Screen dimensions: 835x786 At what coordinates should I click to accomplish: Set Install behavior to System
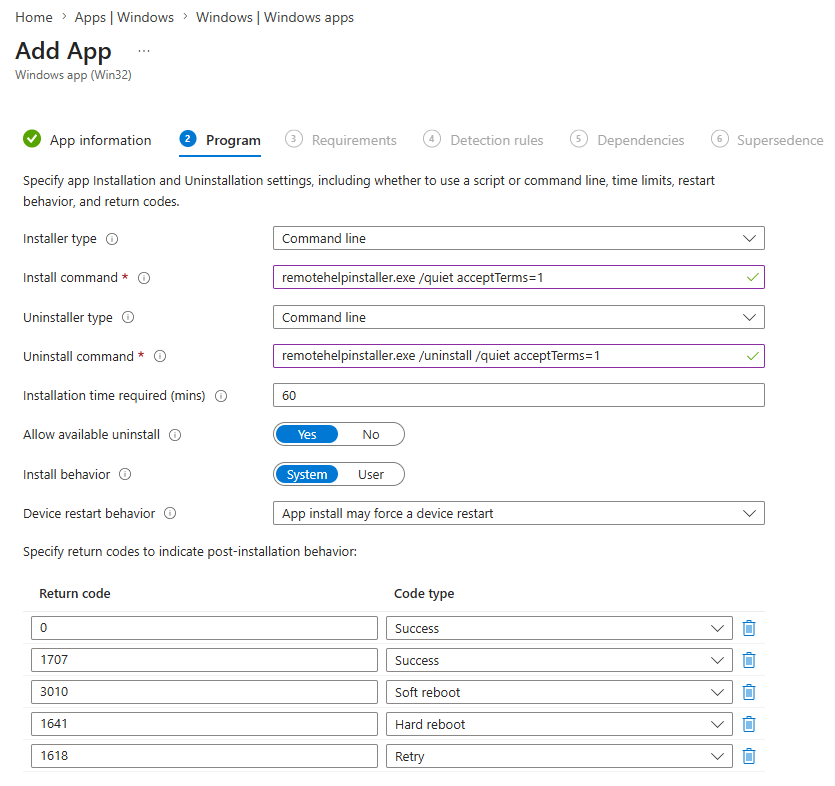point(307,474)
